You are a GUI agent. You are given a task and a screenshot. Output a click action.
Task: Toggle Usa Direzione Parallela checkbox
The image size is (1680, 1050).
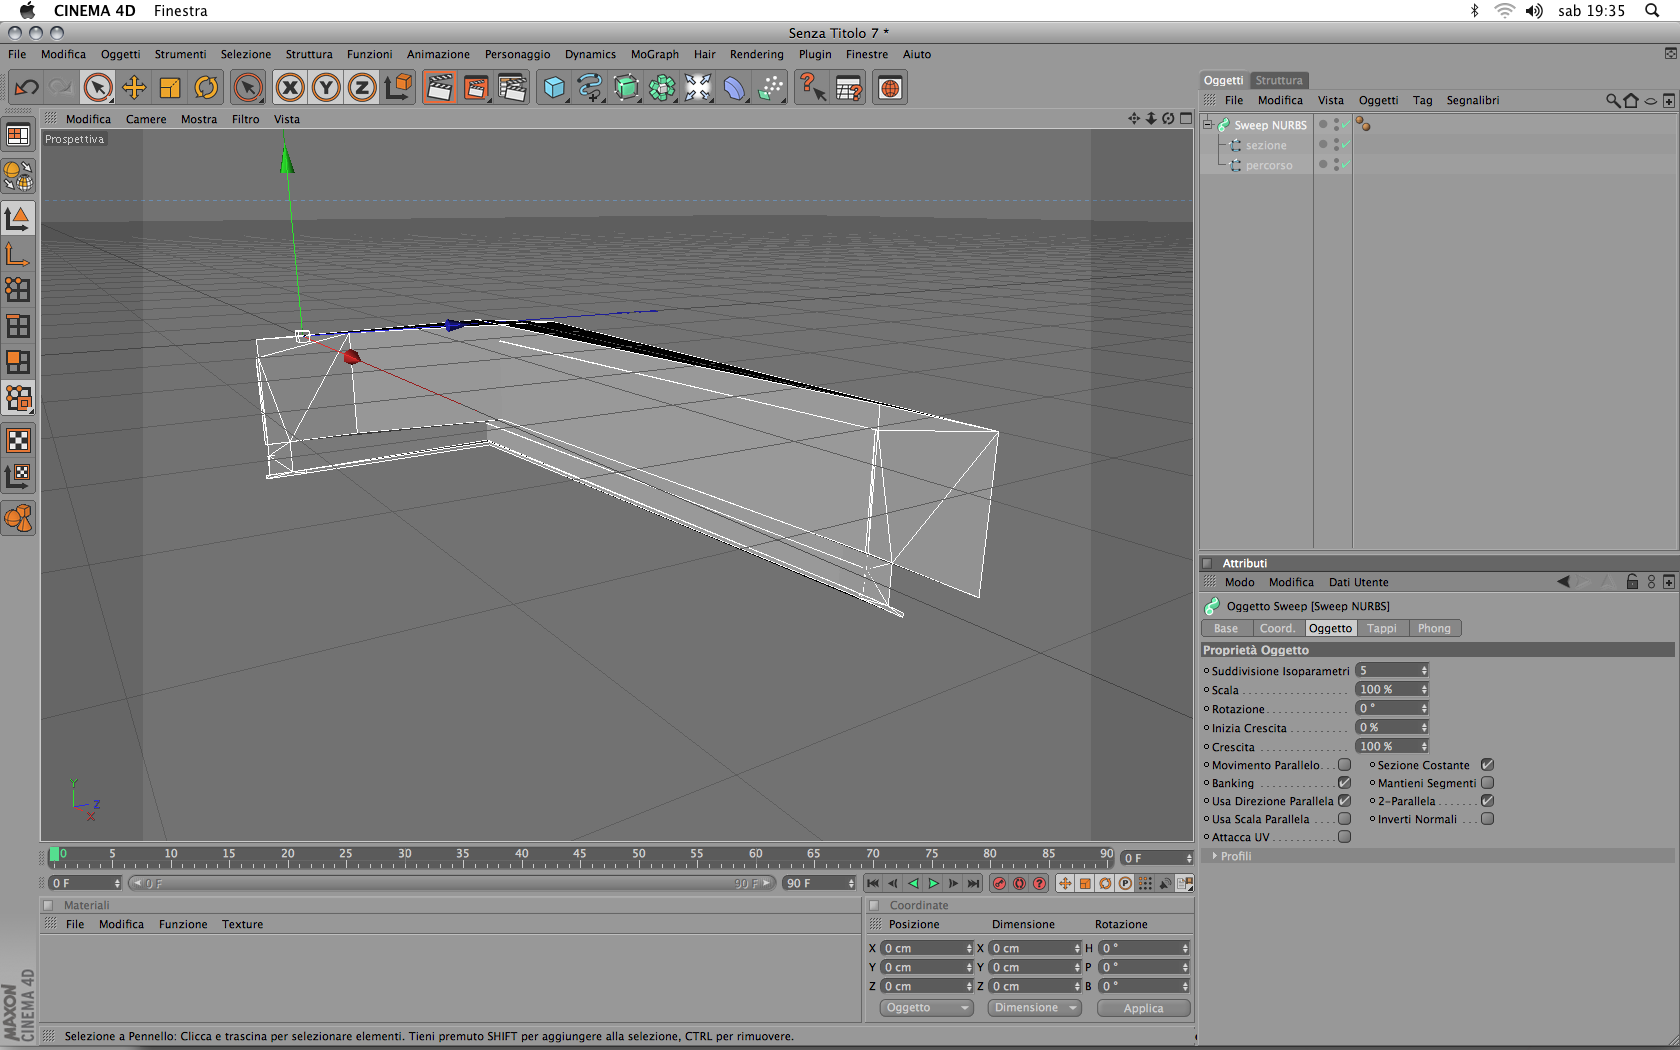point(1345,801)
